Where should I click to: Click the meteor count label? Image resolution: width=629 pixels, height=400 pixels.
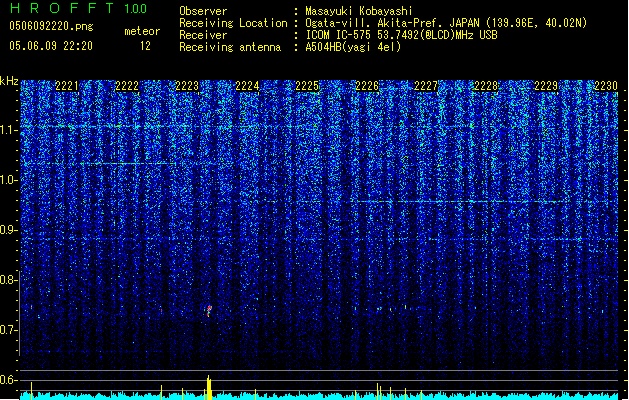[142, 31]
